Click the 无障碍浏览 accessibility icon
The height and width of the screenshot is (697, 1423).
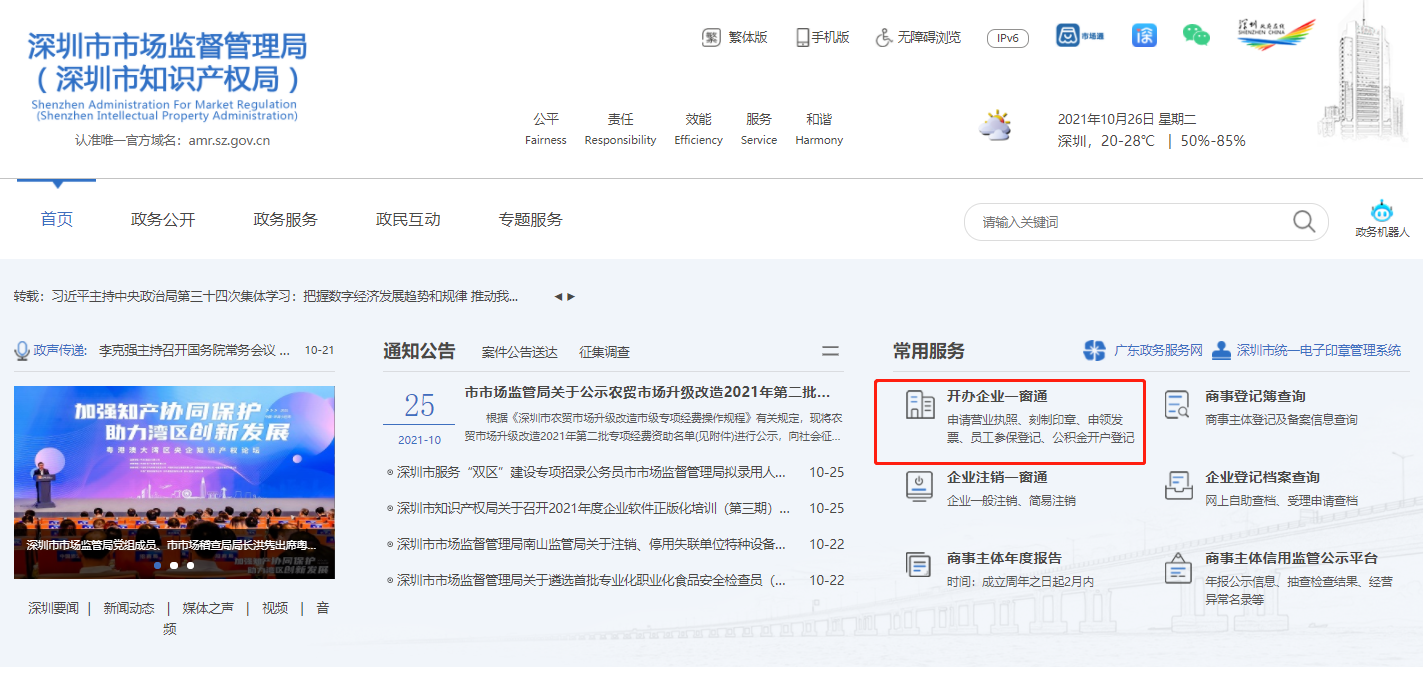[883, 37]
